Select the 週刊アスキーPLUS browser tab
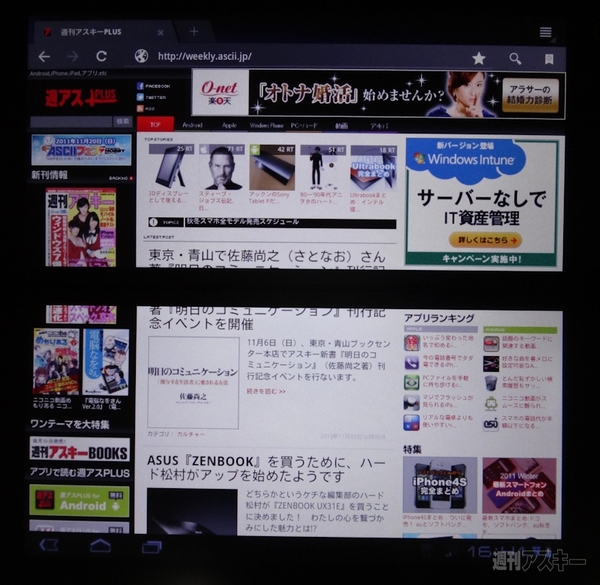This screenshot has width=600, height=585. click(x=103, y=32)
